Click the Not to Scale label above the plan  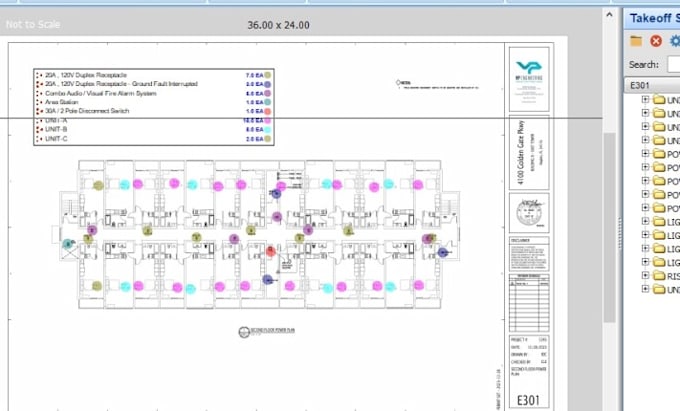[33, 24]
